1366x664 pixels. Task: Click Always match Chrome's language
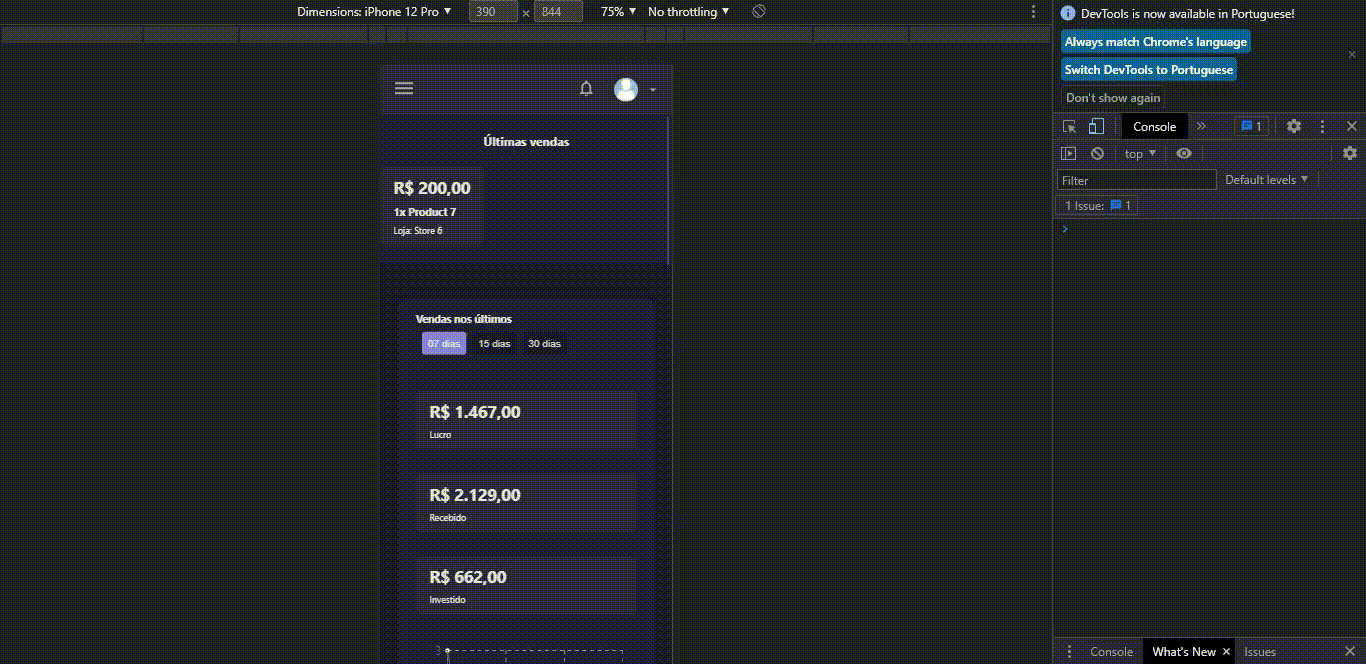pyautogui.click(x=1155, y=42)
